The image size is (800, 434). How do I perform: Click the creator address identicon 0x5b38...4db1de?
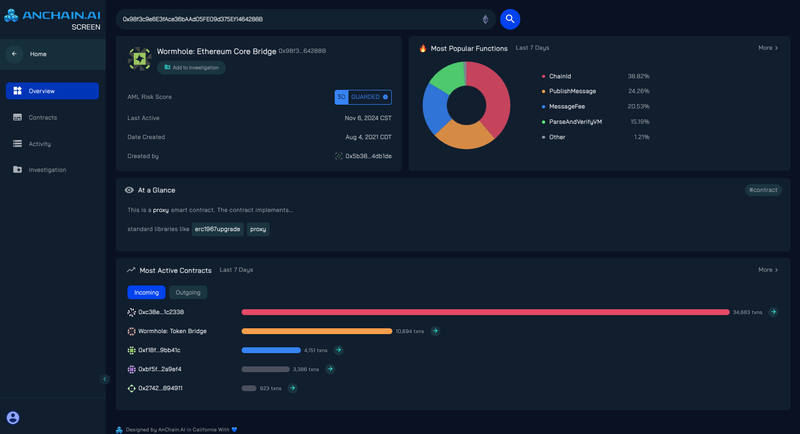click(x=339, y=156)
